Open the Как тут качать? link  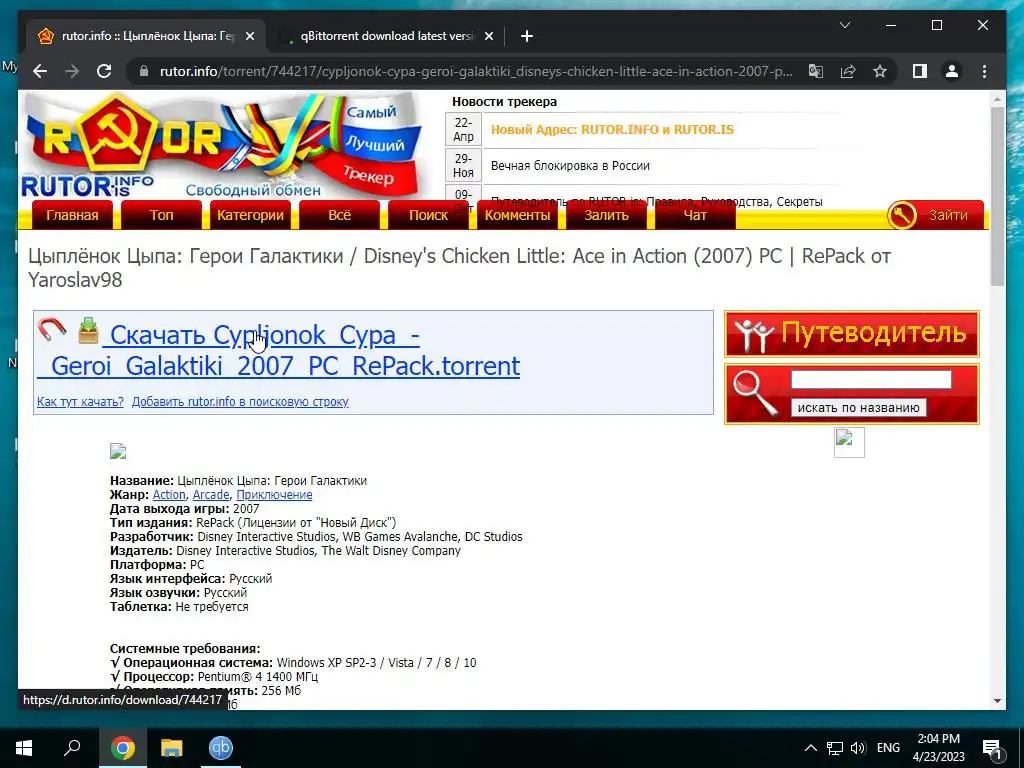pyautogui.click(x=80, y=402)
